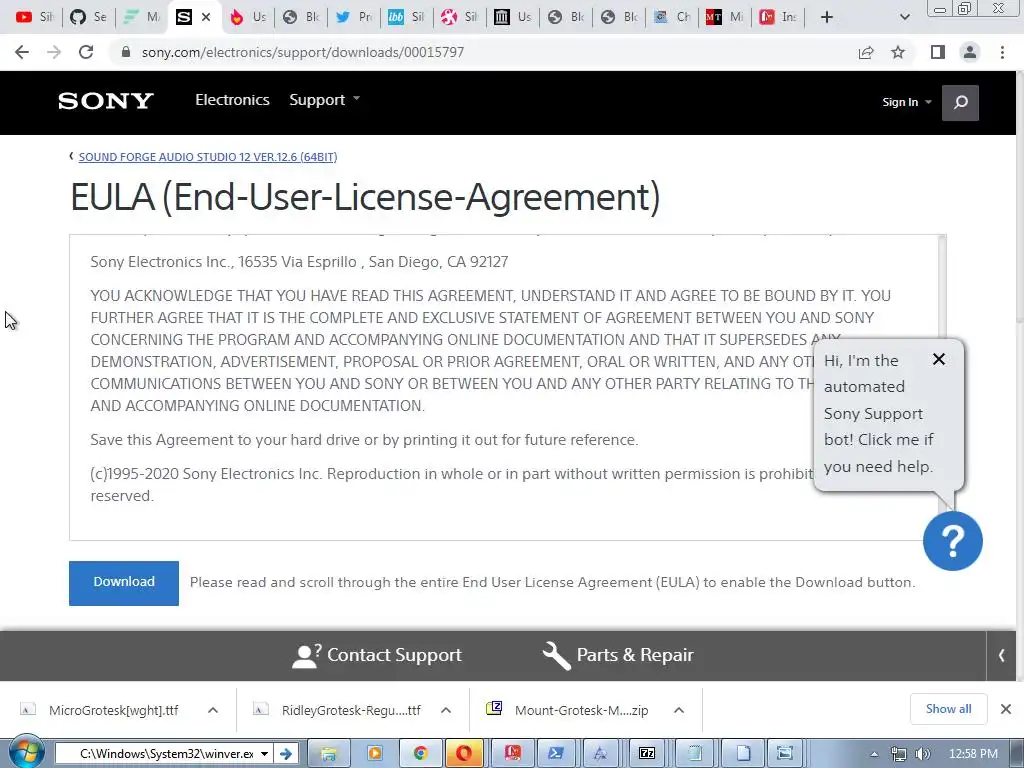
Task: Return to Sound Forge Audio Studio 12 link
Action: 208,157
